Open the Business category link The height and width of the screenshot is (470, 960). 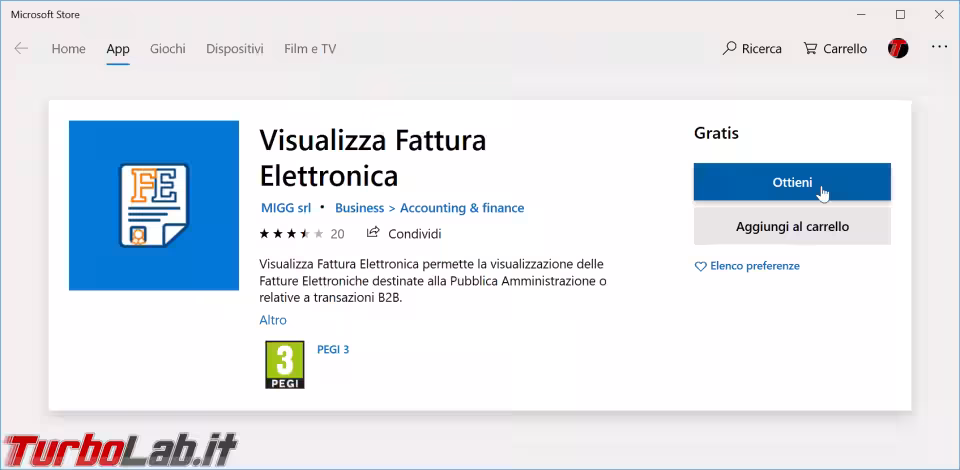coord(359,208)
